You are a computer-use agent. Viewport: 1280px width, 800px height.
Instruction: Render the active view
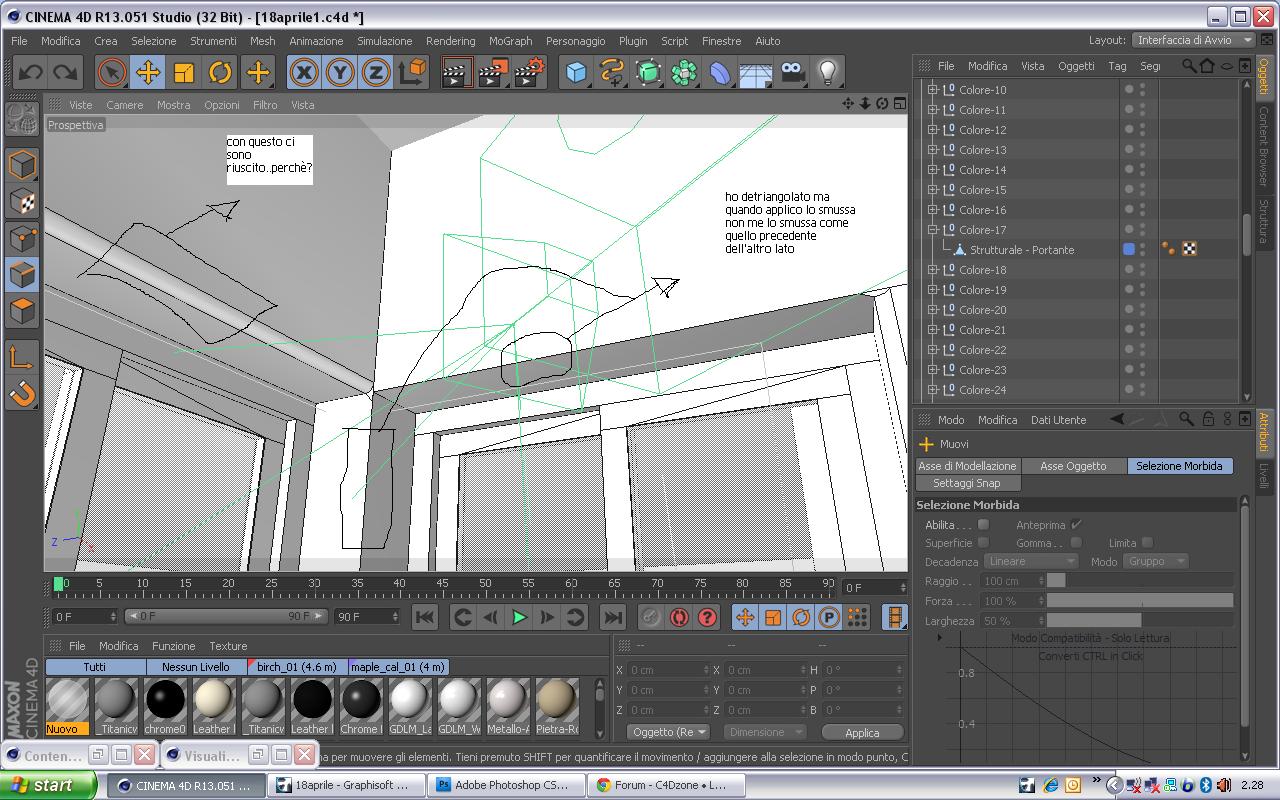(x=457, y=72)
